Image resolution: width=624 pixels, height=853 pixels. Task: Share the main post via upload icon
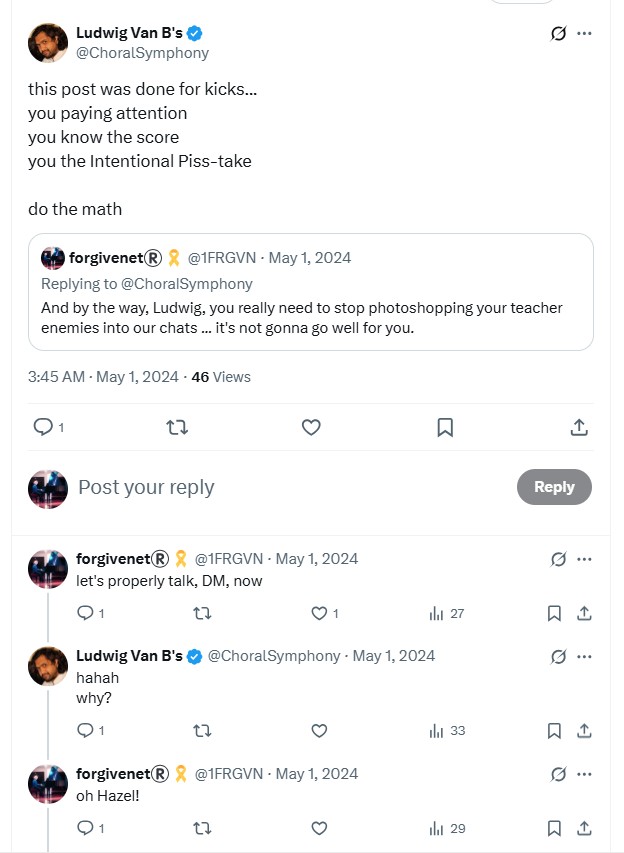(579, 428)
